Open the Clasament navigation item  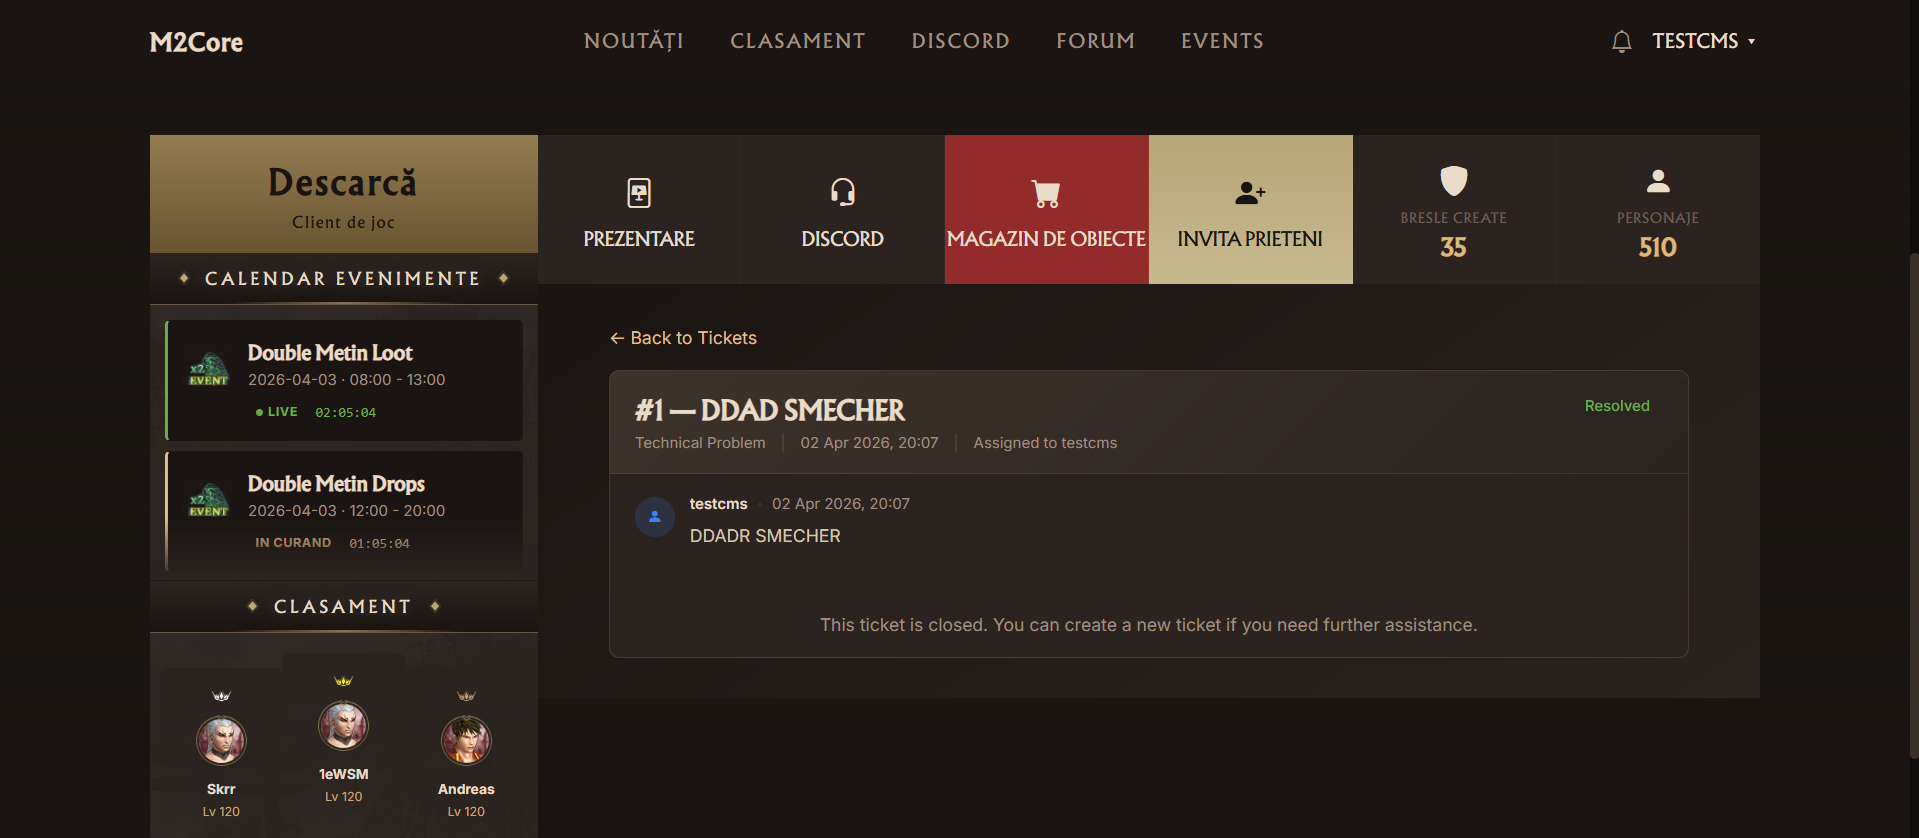797,41
